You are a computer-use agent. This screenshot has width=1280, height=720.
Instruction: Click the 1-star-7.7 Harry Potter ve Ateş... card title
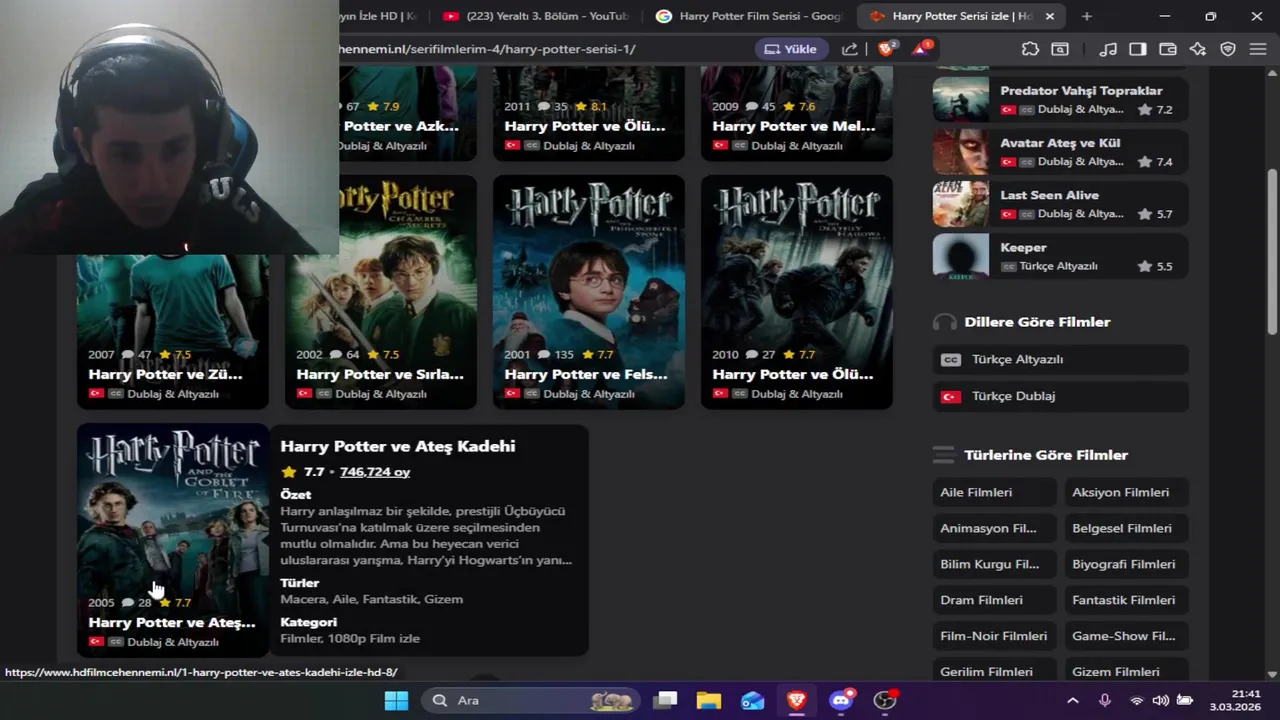click(172, 622)
